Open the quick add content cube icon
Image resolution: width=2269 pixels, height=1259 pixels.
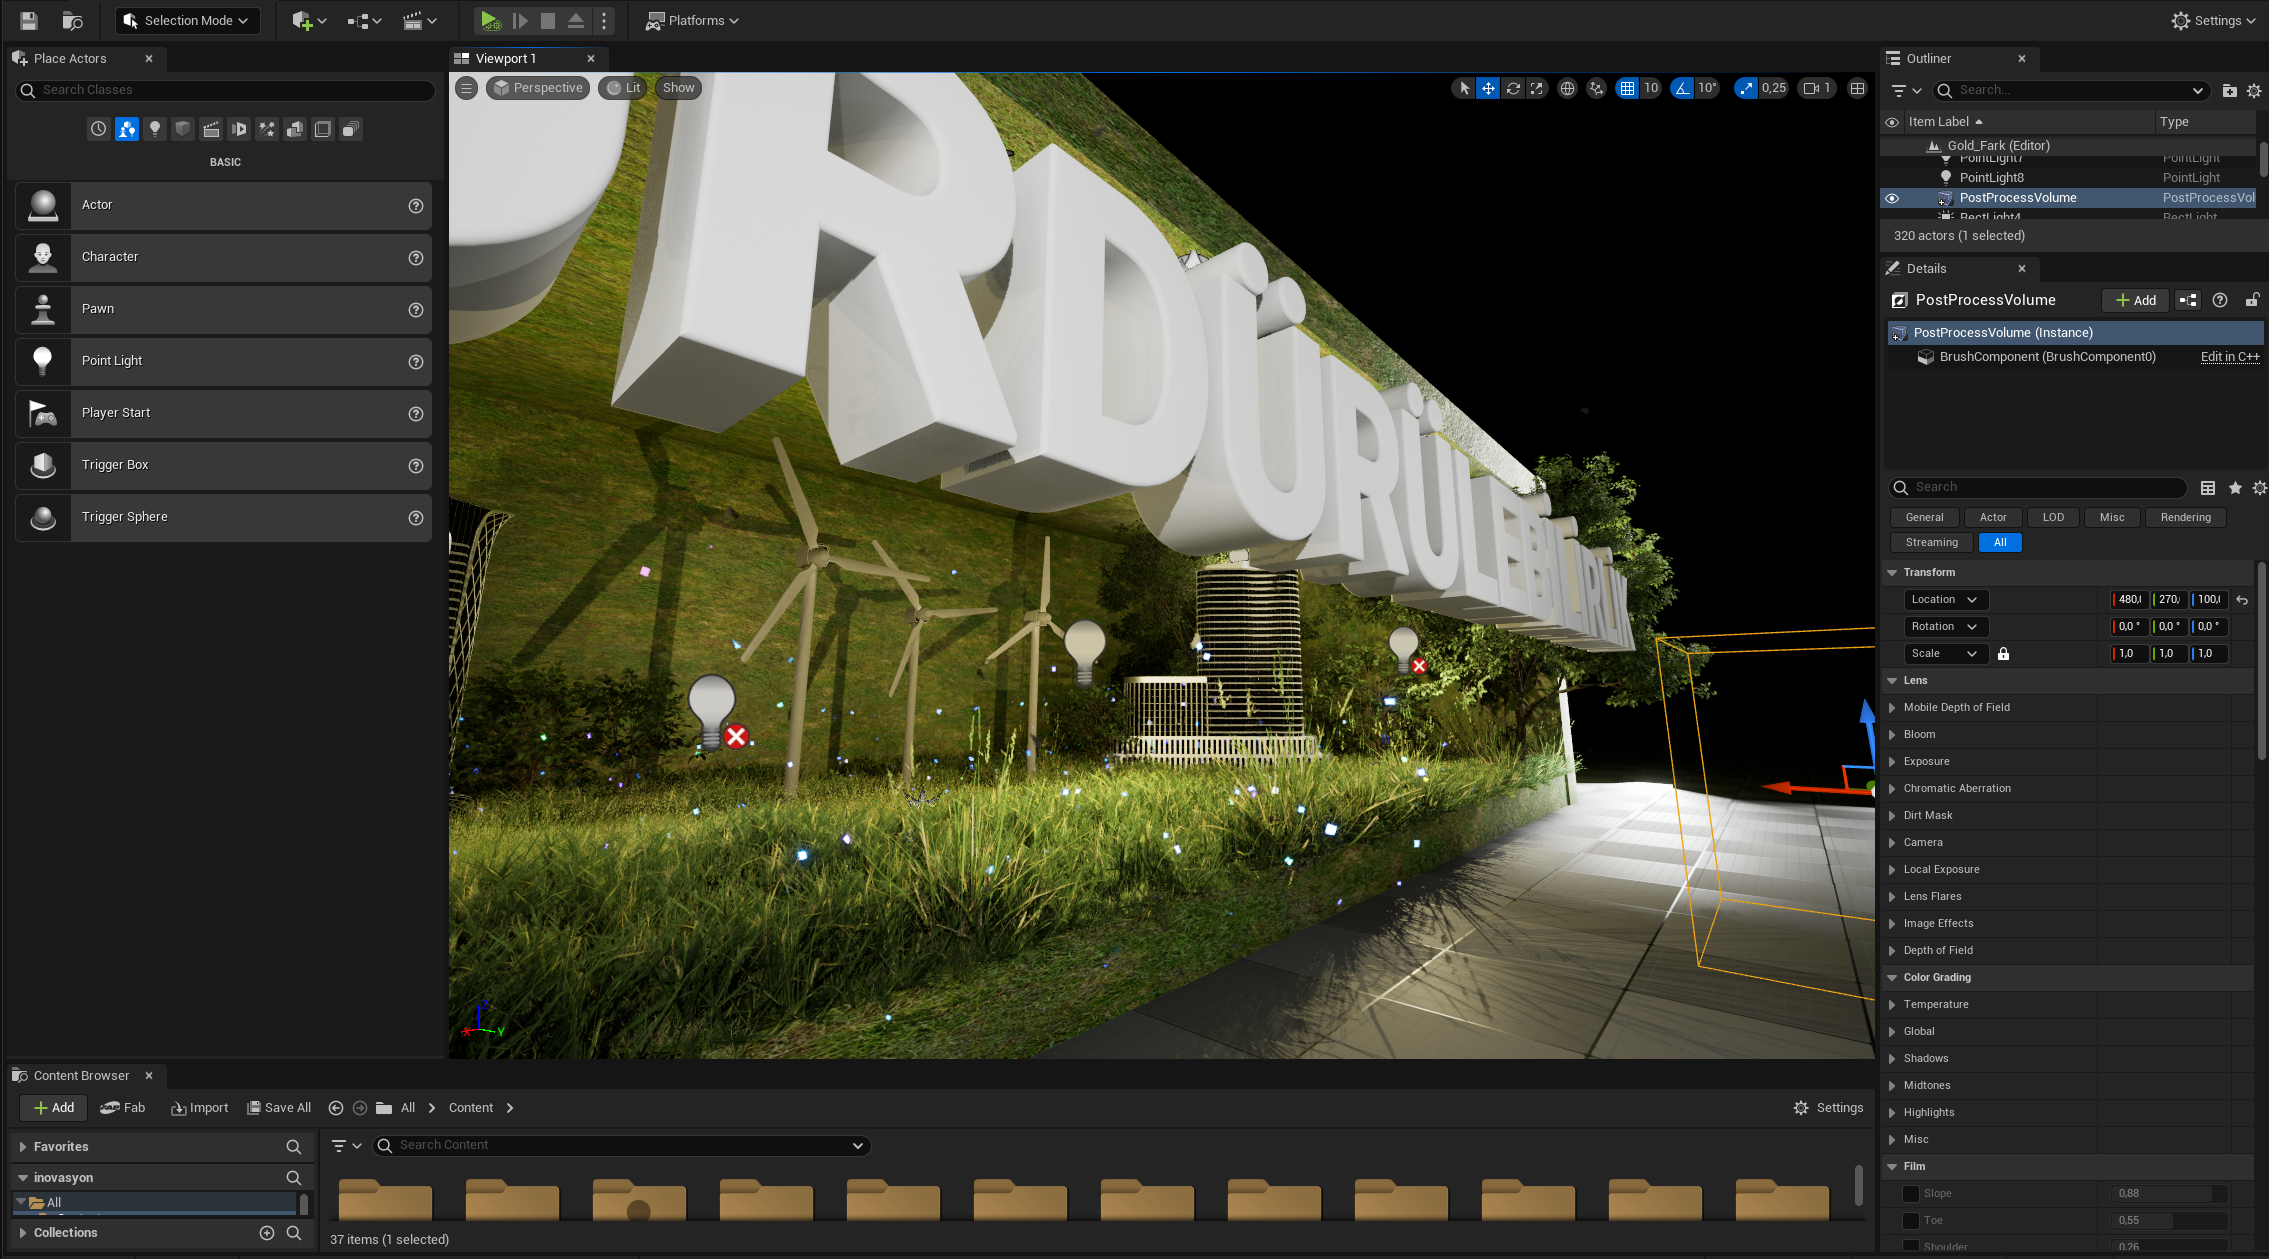(x=308, y=20)
